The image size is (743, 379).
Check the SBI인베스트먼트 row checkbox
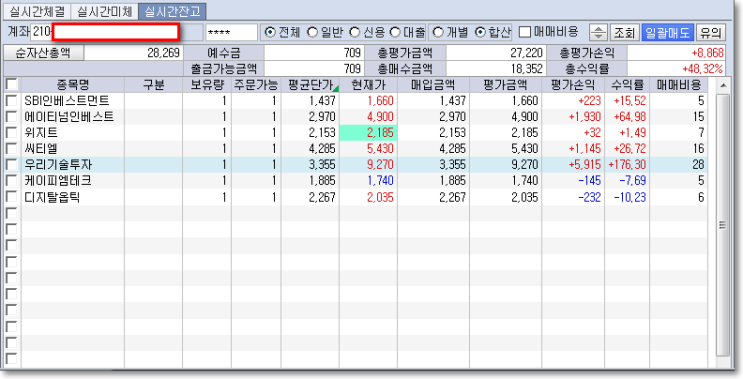pos(11,100)
